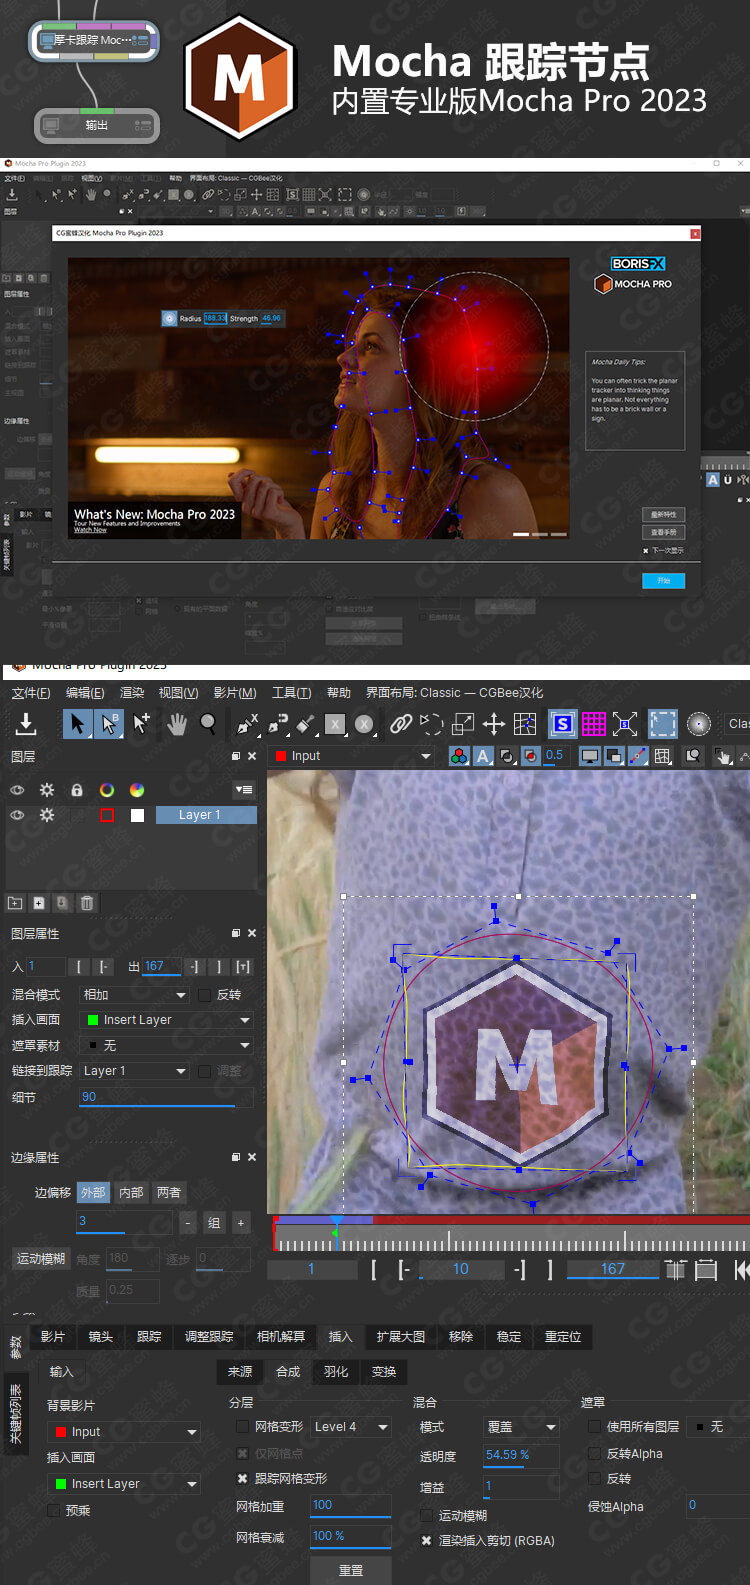Click the 透明度 54.59 % slider
750x1585 pixels.
(x=521, y=1456)
